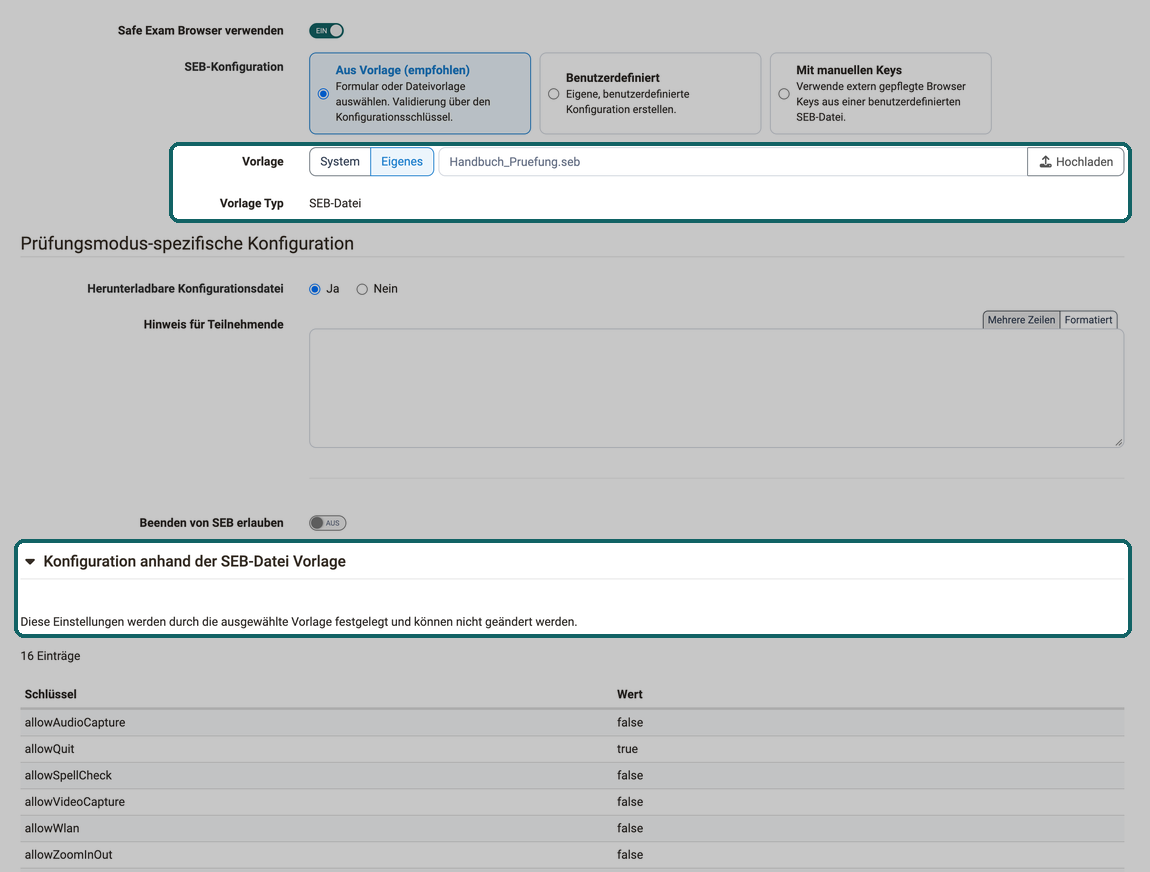
Task: Switch editor to Formatiert mode
Action: point(1088,320)
